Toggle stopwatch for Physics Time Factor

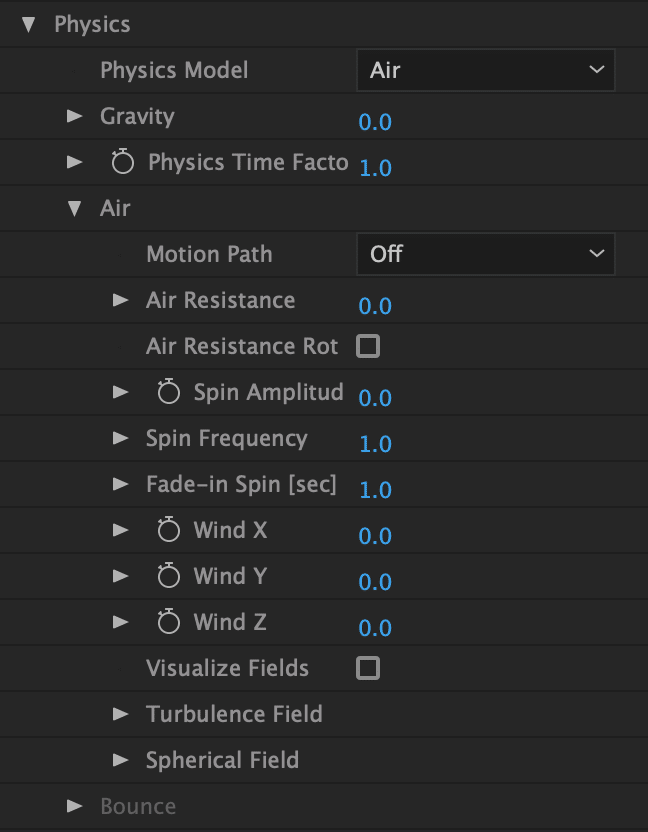coord(123,162)
